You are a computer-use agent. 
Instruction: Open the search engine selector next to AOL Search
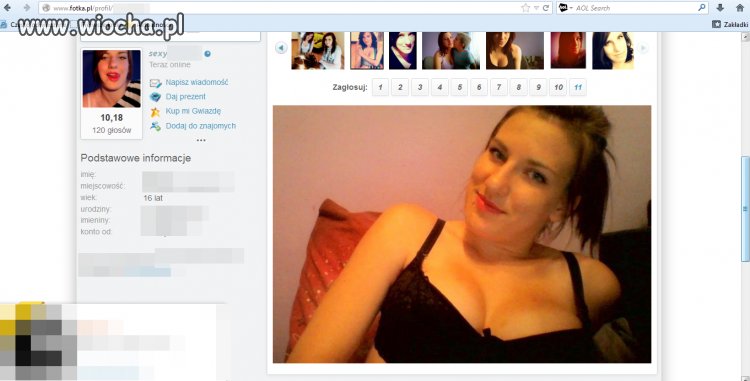(565, 8)
